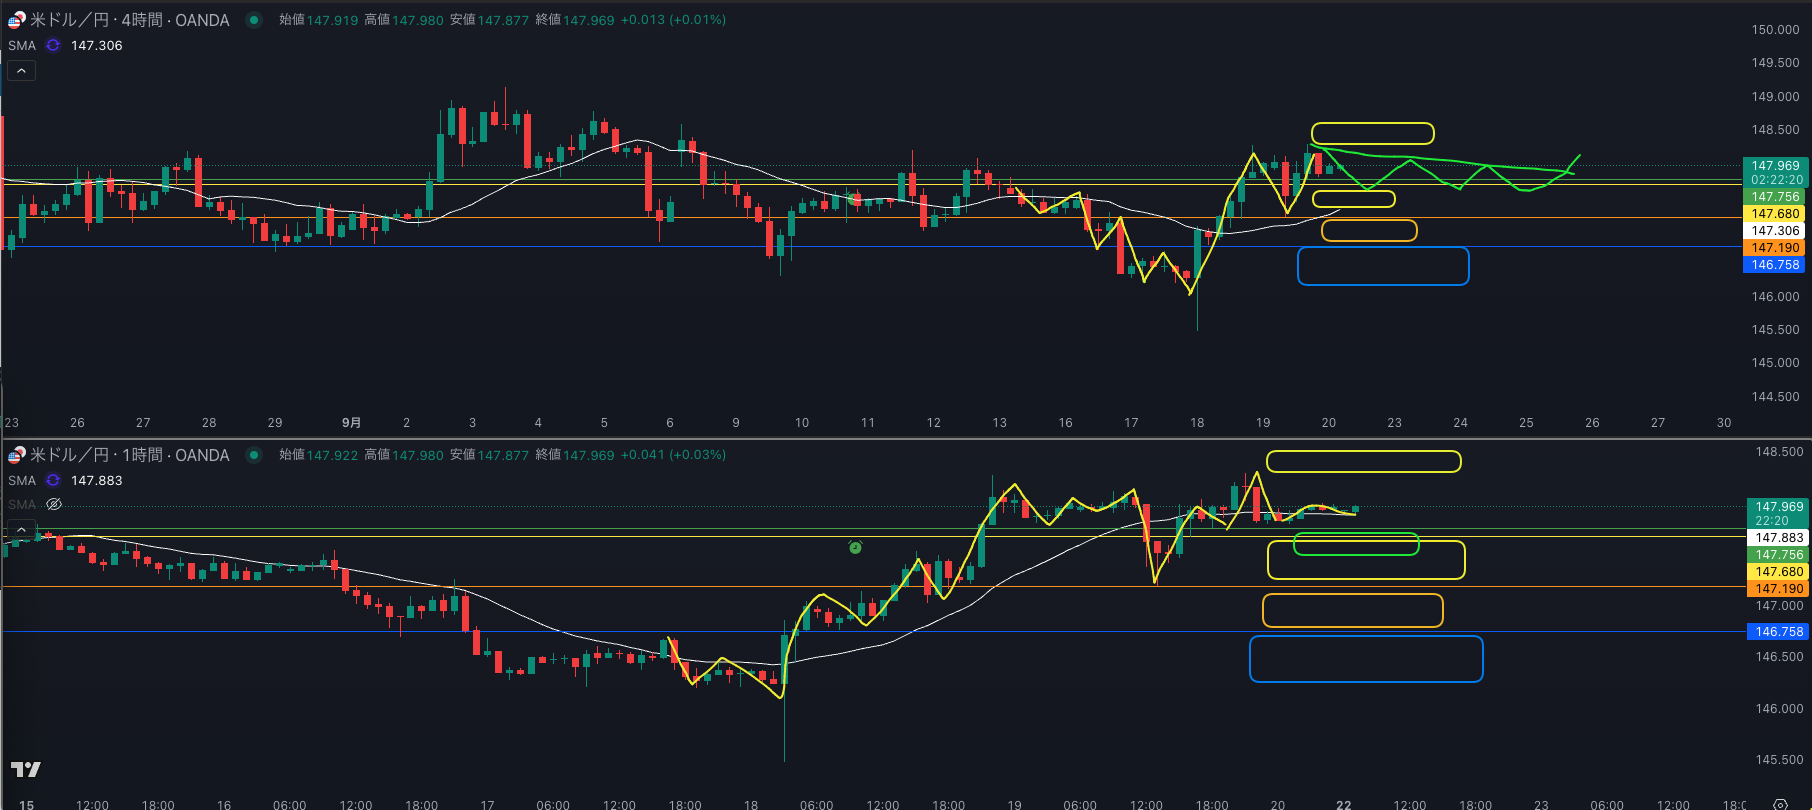Image resolution: width=1812 pixels, height=810 pixels.
Task: Click green market status dot in bottom chart
Action: tap(254, 455)
